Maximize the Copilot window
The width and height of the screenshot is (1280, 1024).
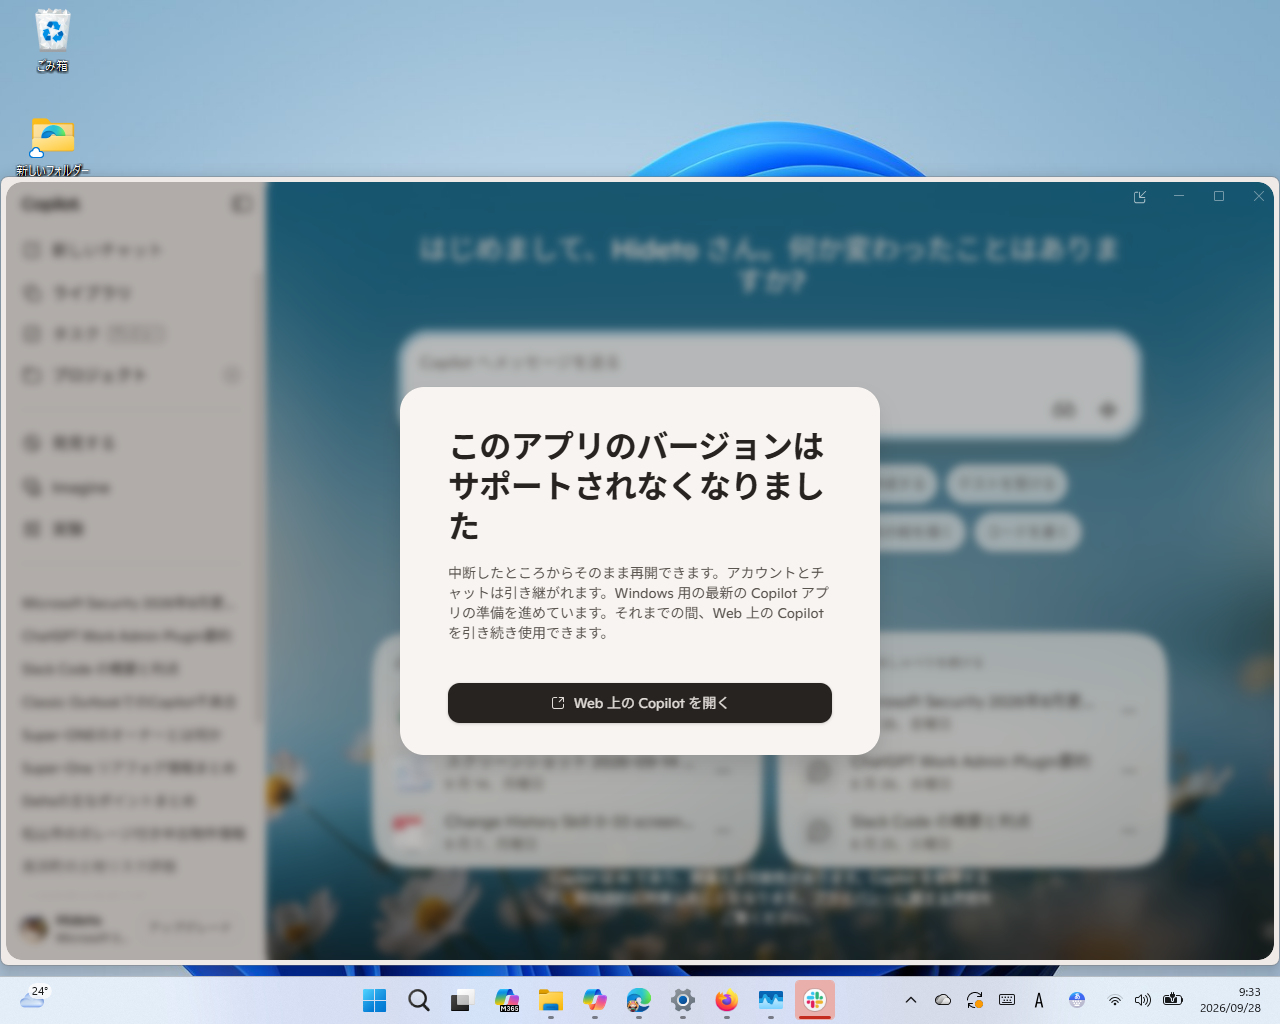pos(1219,197)
